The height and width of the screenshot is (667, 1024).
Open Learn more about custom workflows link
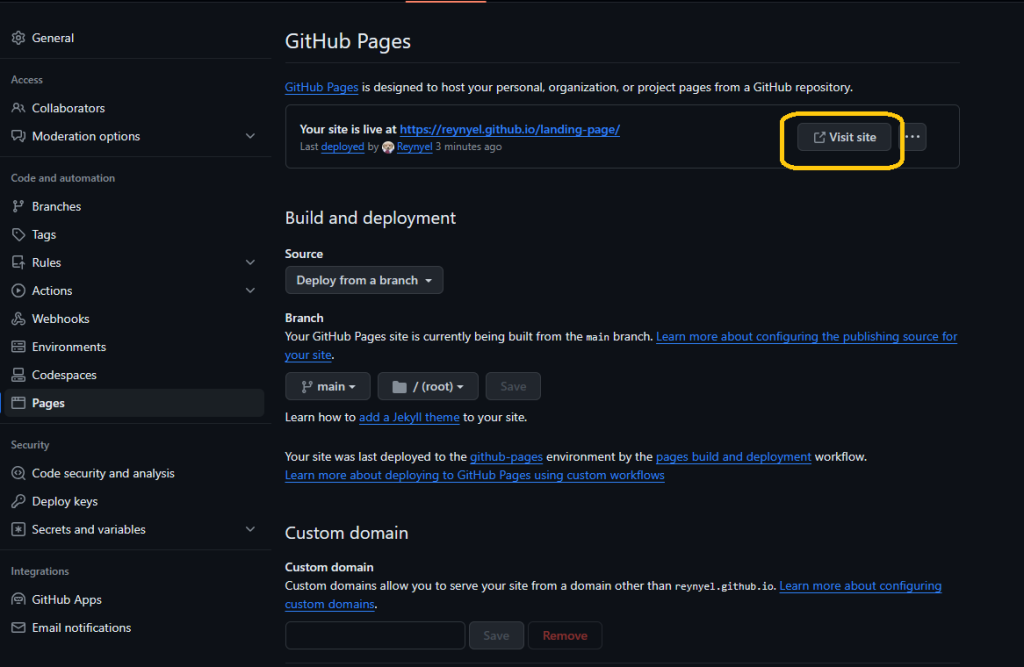475,475
